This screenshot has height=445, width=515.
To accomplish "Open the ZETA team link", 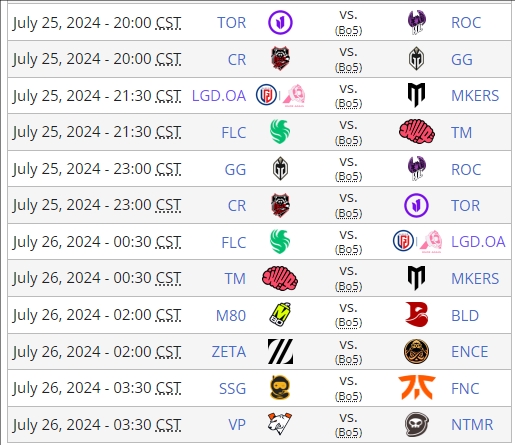I will click(229, 352).
